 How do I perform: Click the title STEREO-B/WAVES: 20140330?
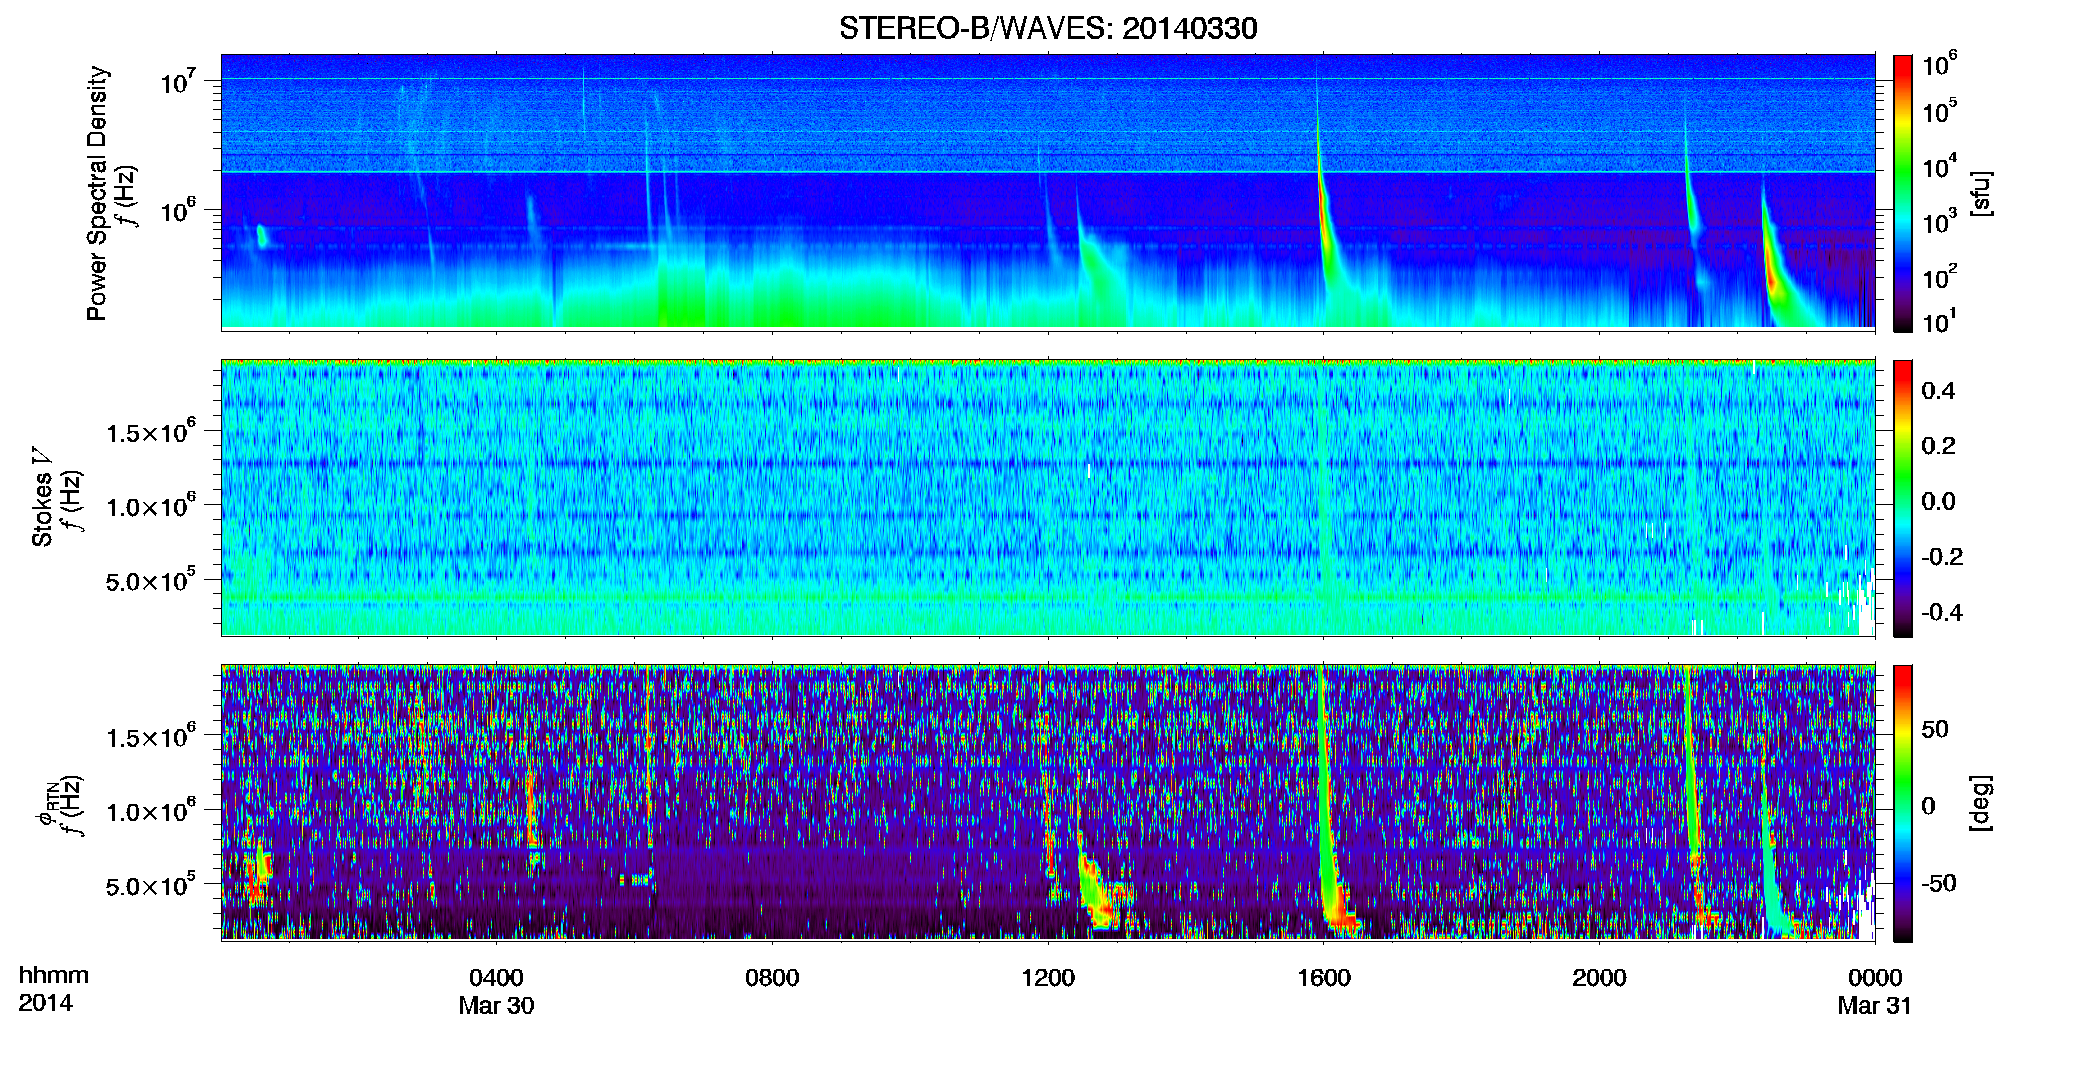(x=1048, y=28)
